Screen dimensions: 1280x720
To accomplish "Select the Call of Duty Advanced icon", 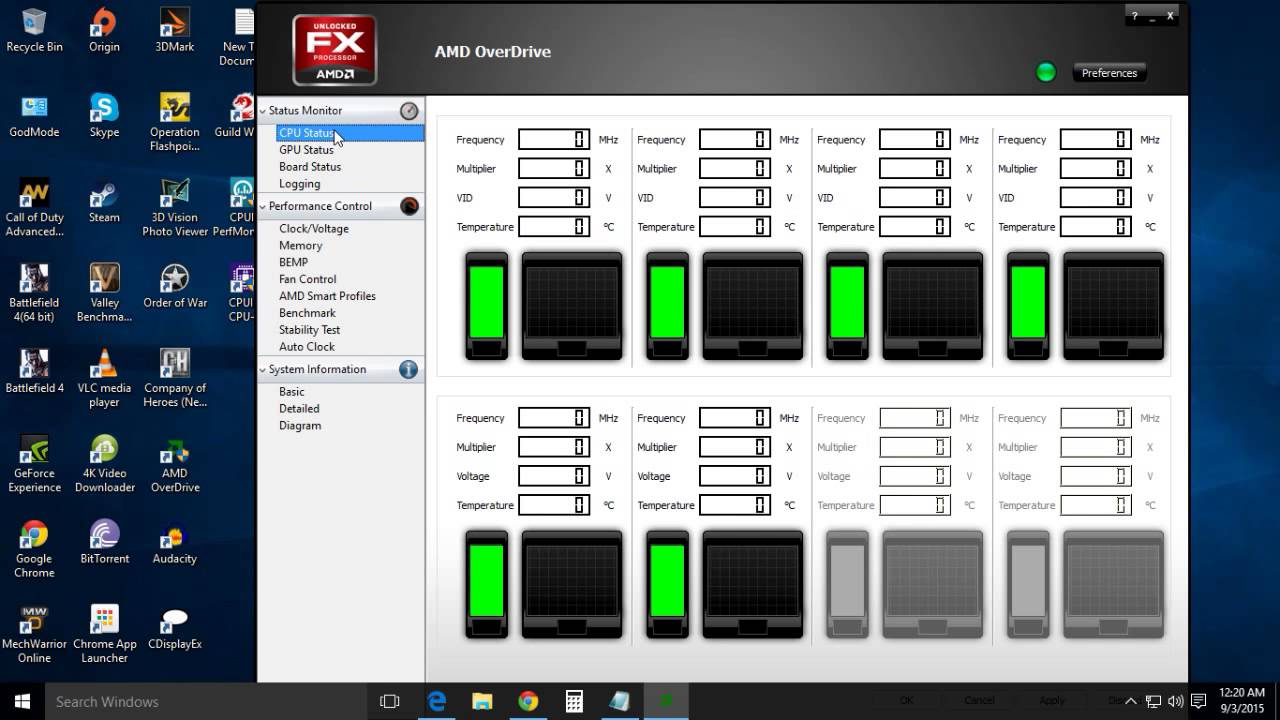I will coord(34,208).
